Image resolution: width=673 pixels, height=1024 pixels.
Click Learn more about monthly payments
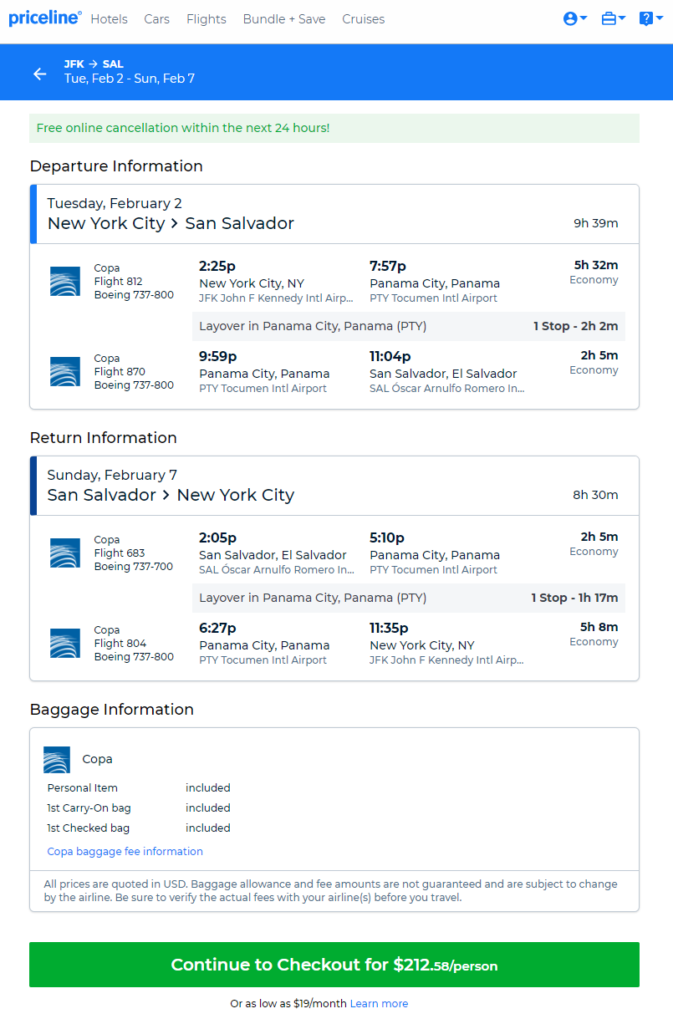(379, 1003)
